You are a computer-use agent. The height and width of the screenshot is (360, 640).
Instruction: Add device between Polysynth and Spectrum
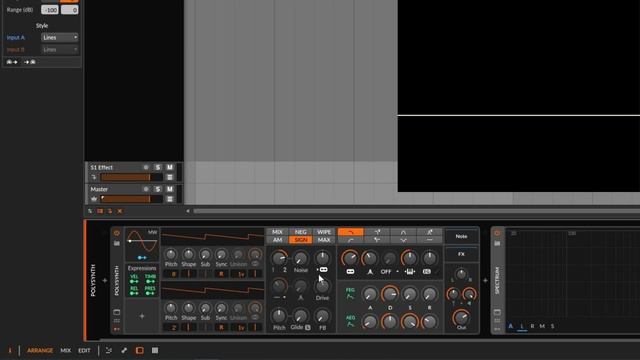tap(485, 280)
